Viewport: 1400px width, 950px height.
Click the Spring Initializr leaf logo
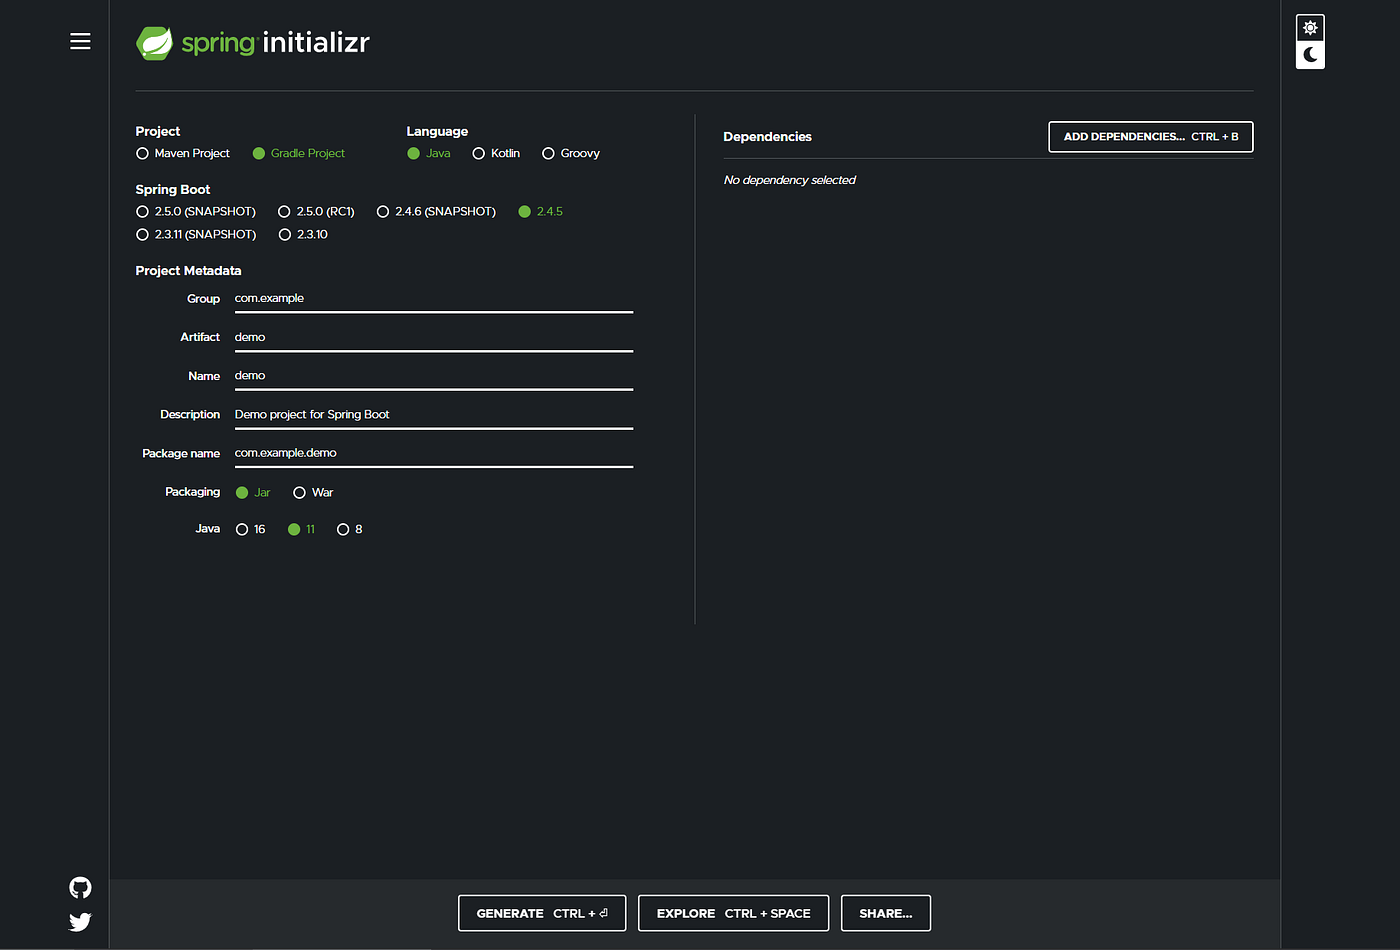coord(155,43)
